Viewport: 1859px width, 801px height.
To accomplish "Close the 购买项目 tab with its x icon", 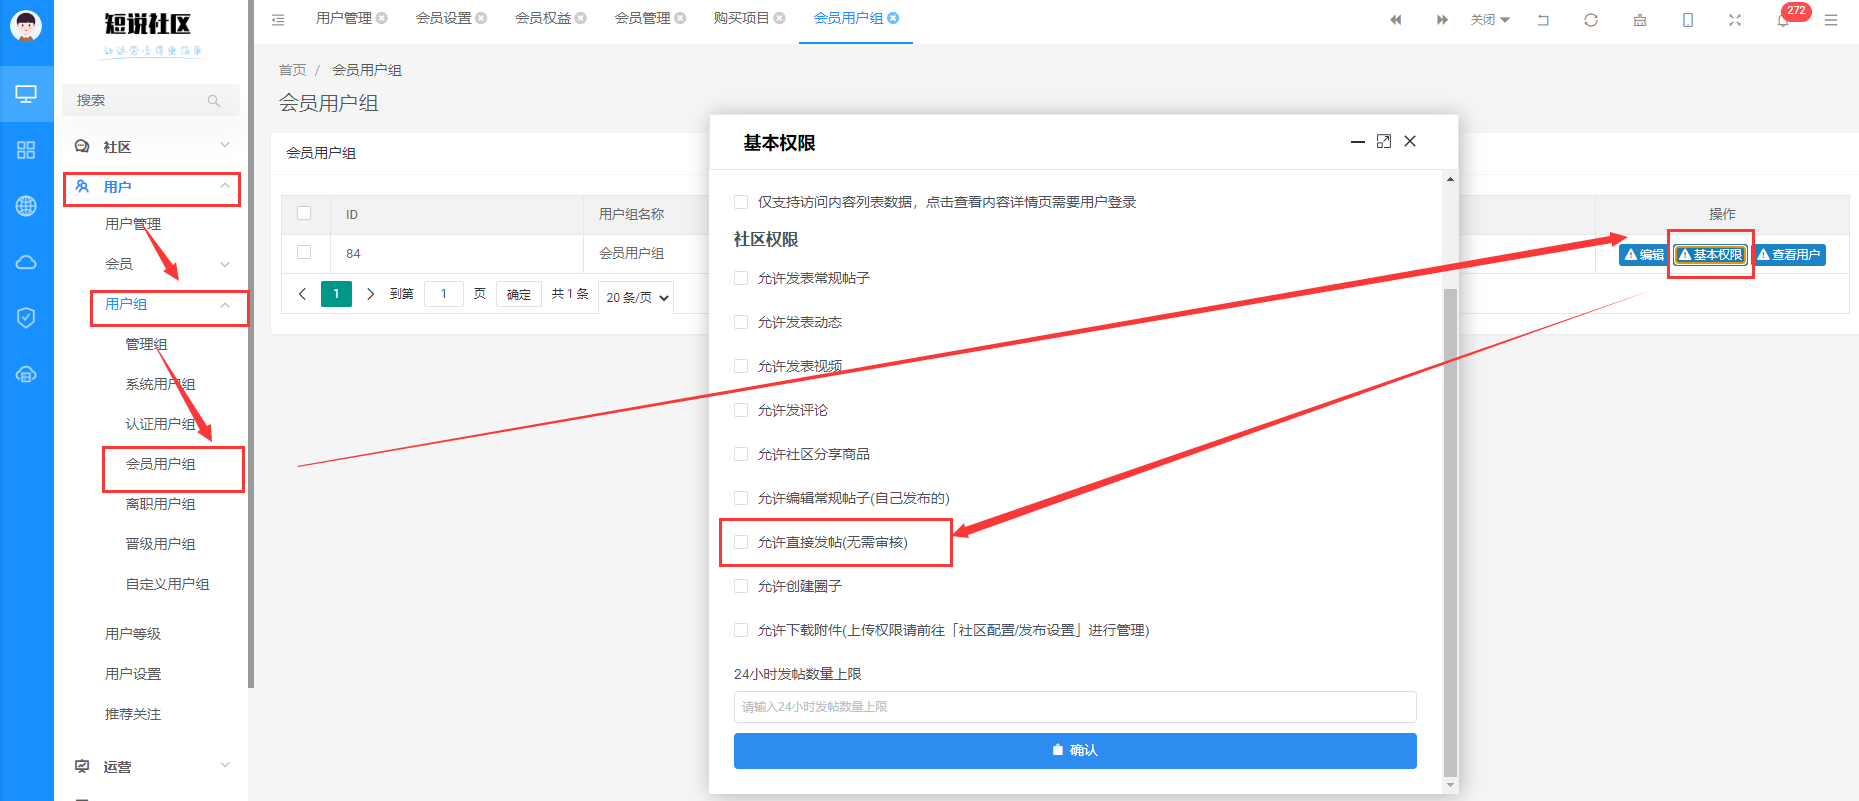I will tap(780, 18).
